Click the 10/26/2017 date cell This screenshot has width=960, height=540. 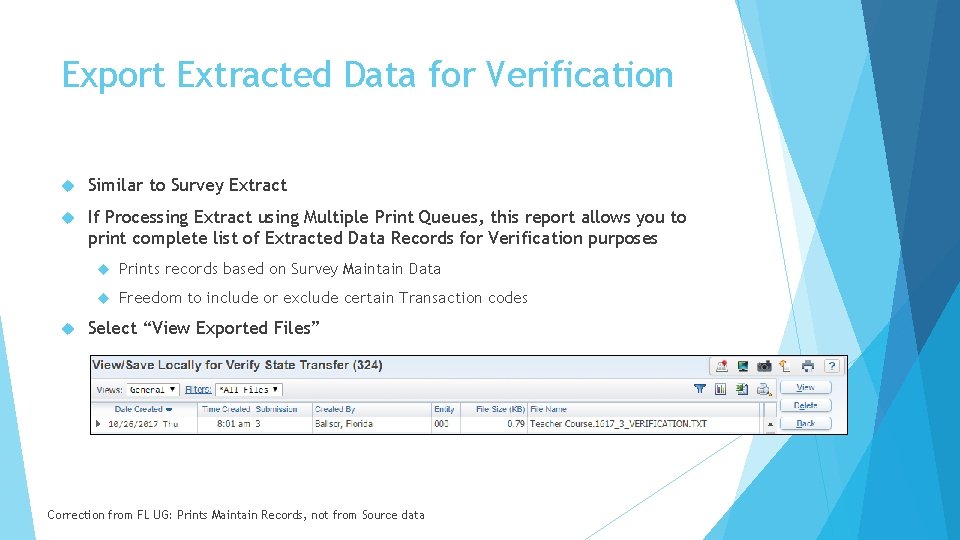pos(143,424)
